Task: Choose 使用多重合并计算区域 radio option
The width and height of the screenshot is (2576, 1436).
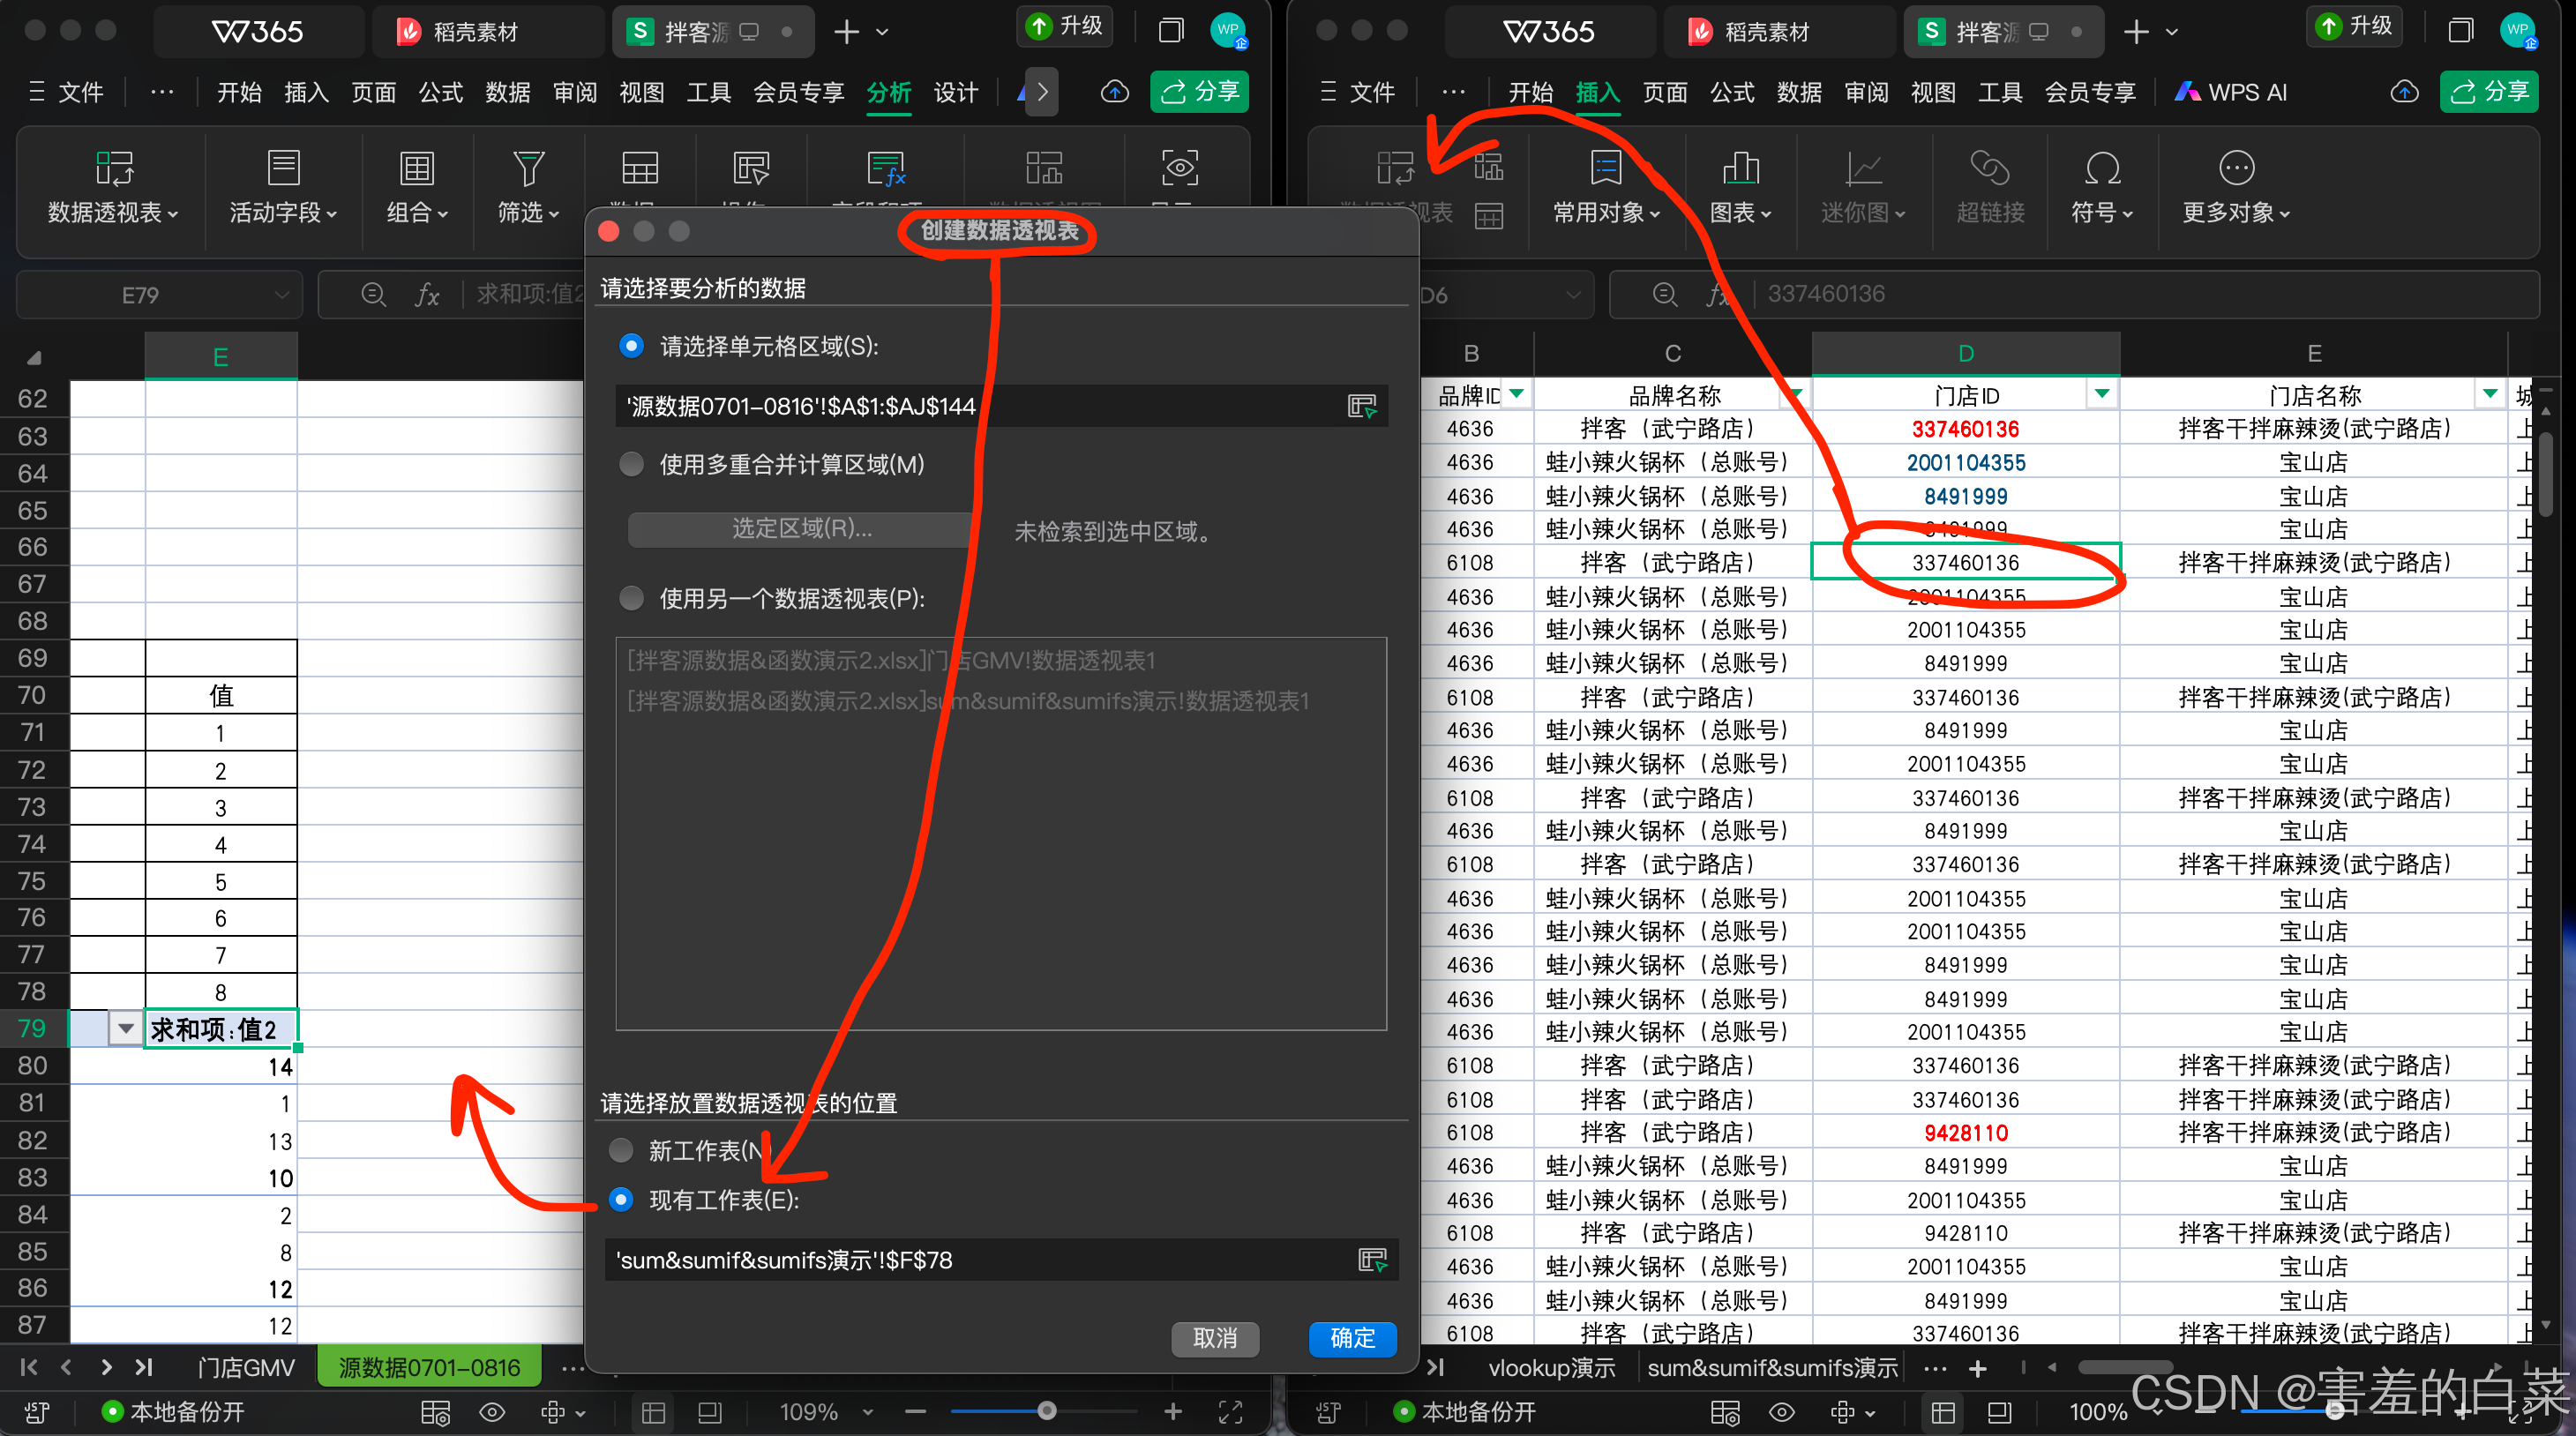Action: click(x=631, y=464)
